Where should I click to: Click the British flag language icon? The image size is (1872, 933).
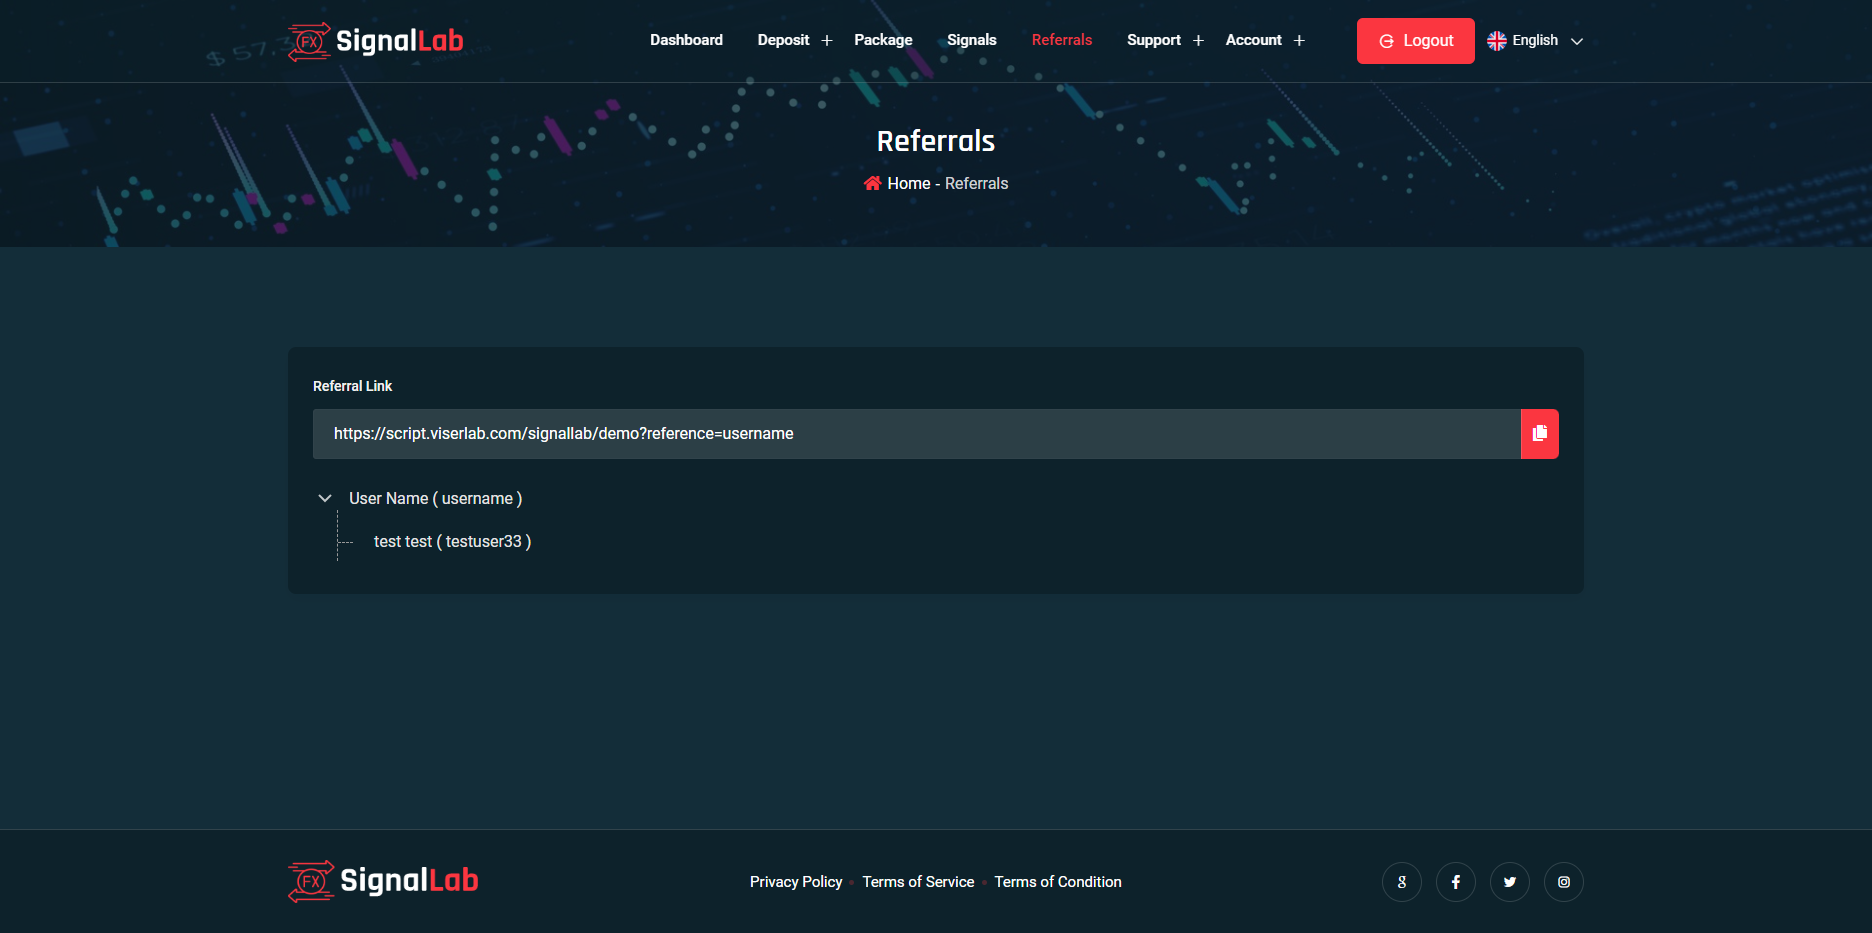[1495, 40]
